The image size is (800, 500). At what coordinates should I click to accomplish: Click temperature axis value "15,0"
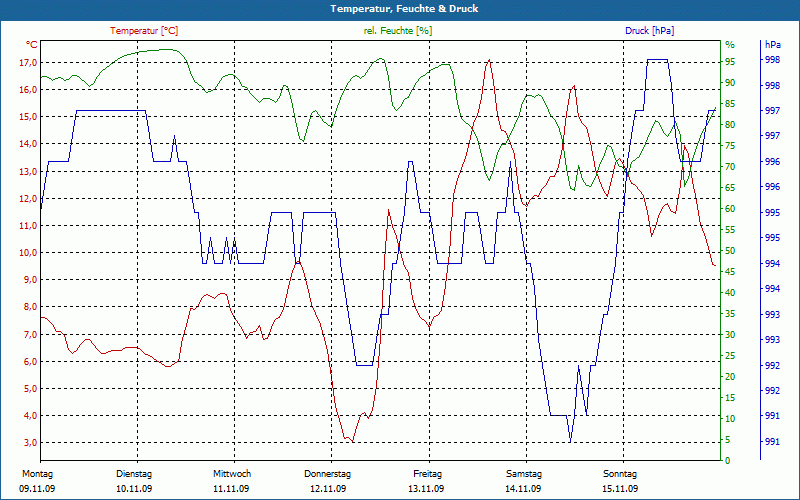coord(28,117)
